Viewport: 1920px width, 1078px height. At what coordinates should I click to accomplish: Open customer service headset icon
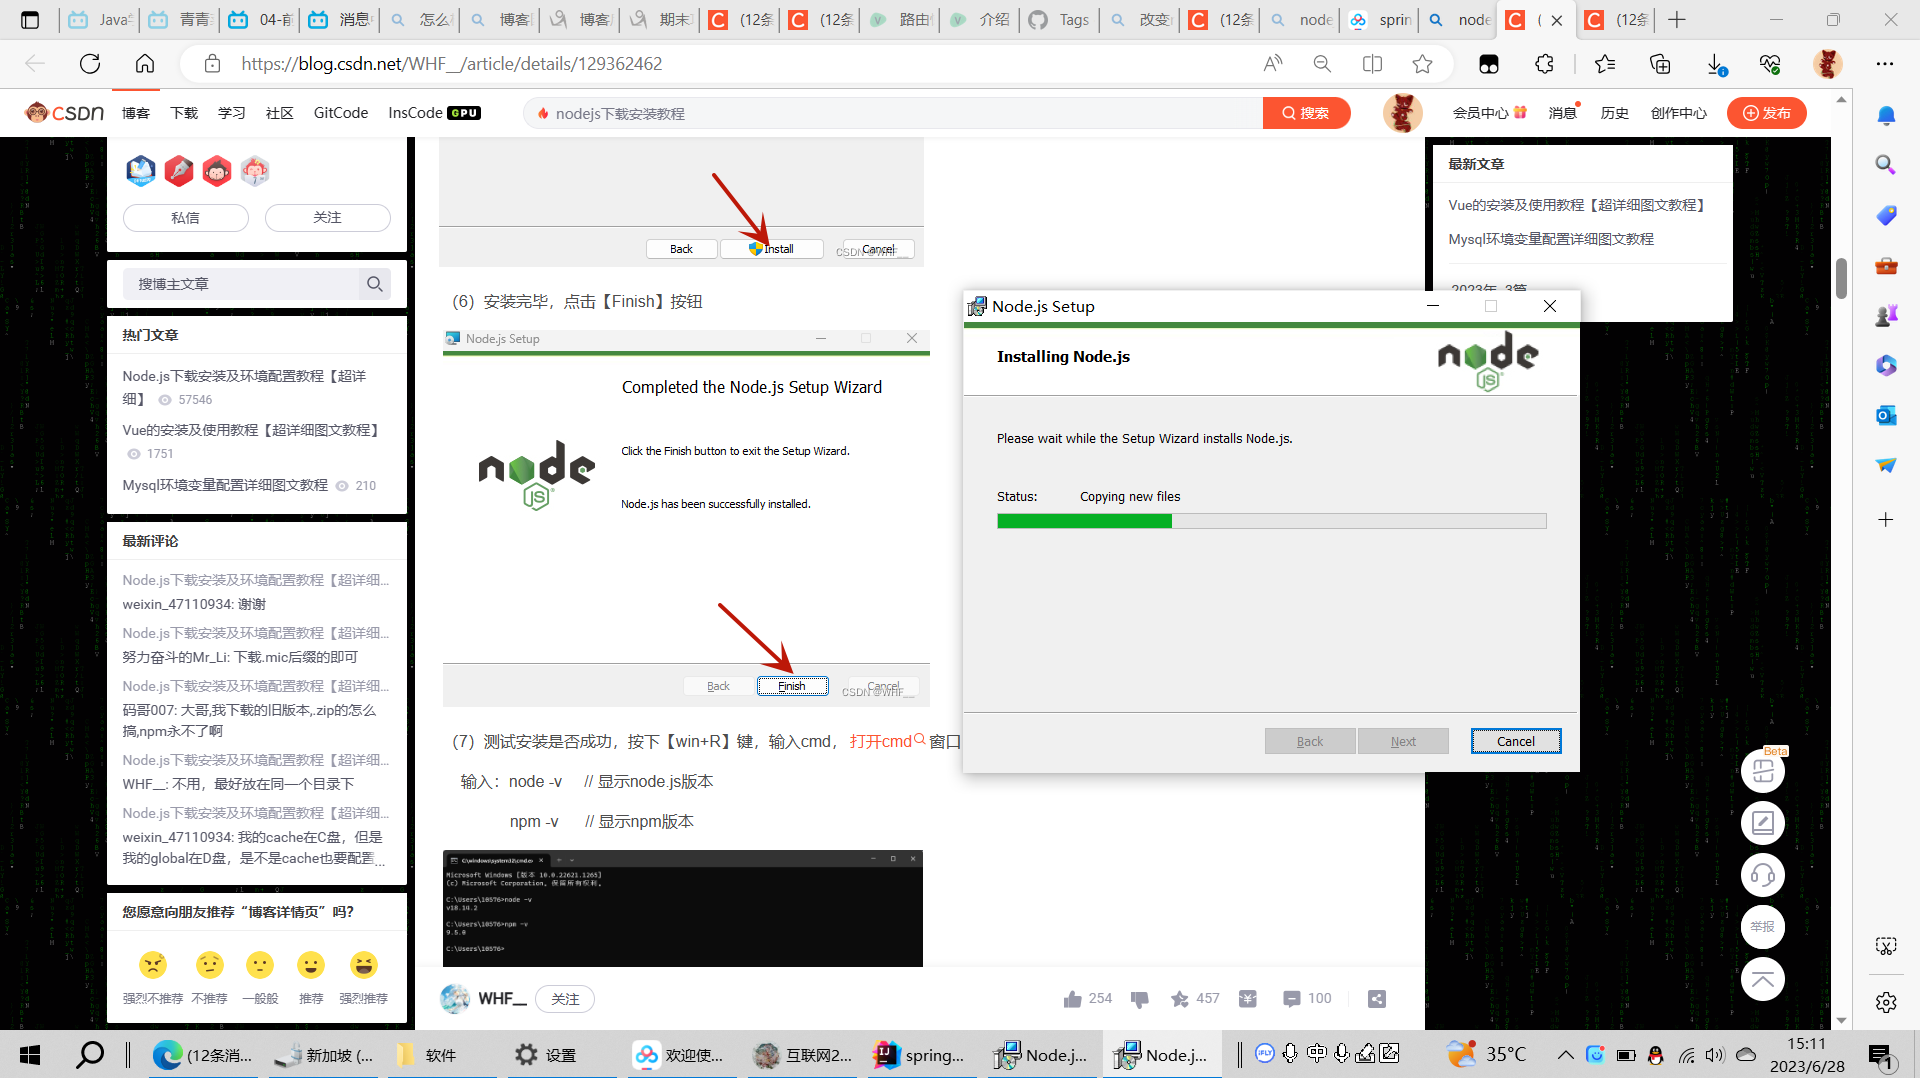coord(1763,875)
